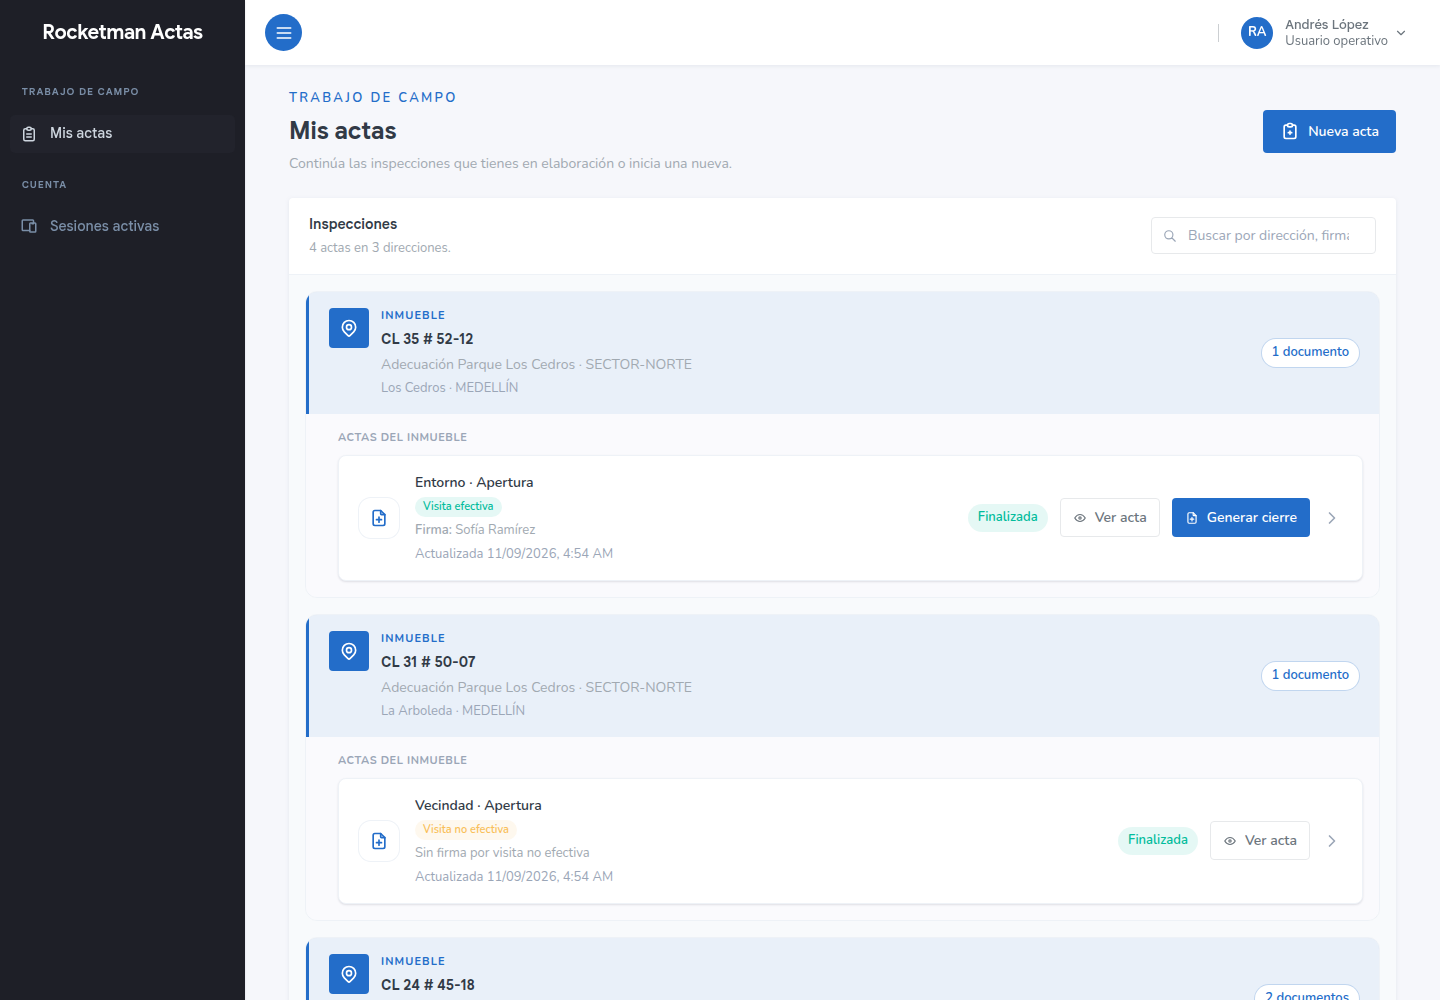Screen dimensions: 1440x1000
Task: Click the document icon of Vecindad · Apertura acta
Action: (379, 841)
